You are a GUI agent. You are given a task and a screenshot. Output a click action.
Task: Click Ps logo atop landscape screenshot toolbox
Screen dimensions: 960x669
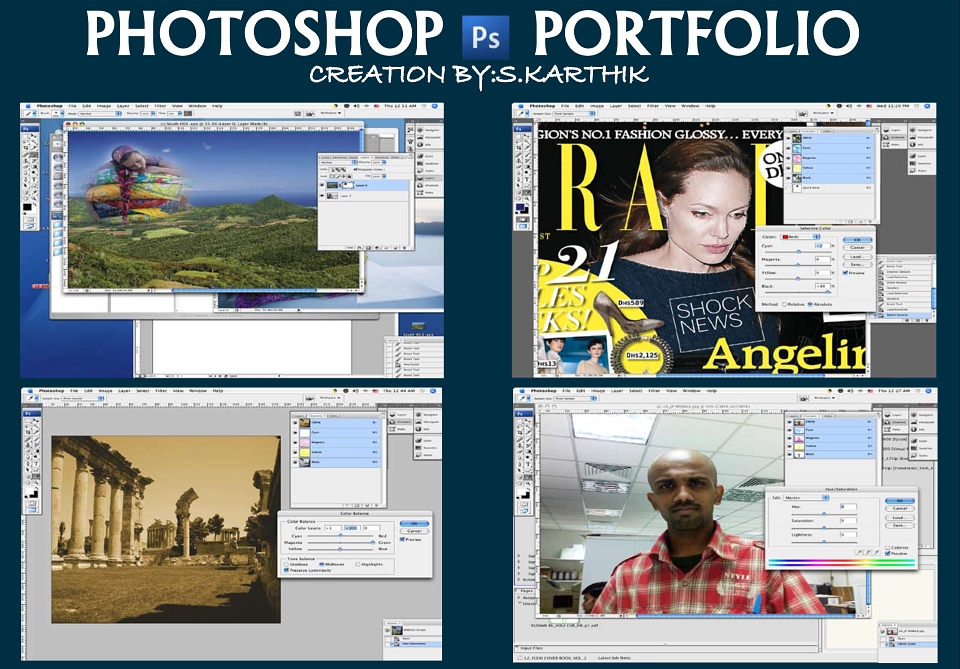pos(29,129)
